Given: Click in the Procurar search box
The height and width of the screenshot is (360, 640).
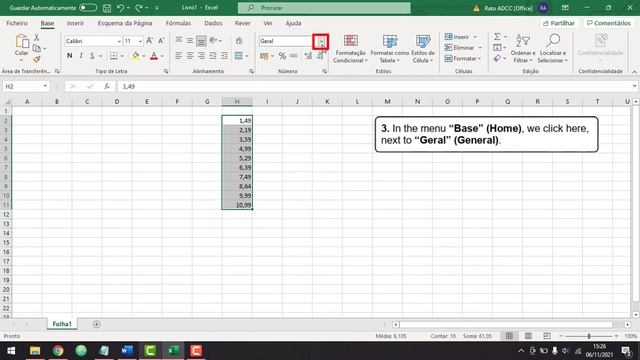Looking at the screenshot, I should coord(324,8).
